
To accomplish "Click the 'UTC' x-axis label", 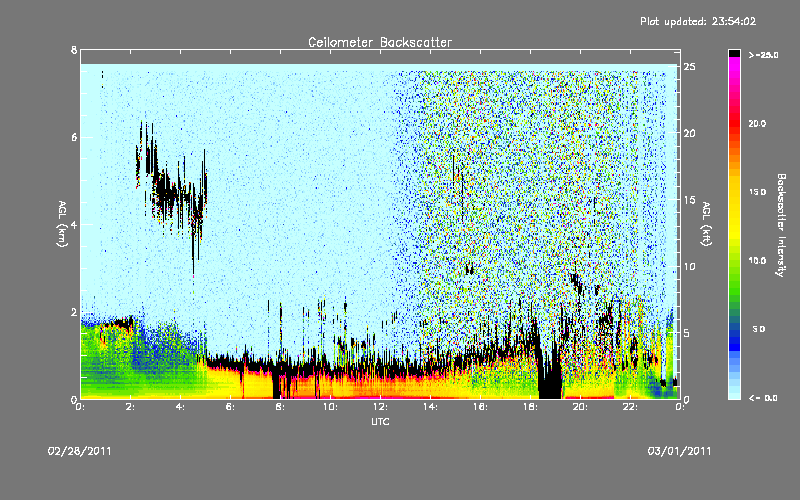I will click(380, 421).
